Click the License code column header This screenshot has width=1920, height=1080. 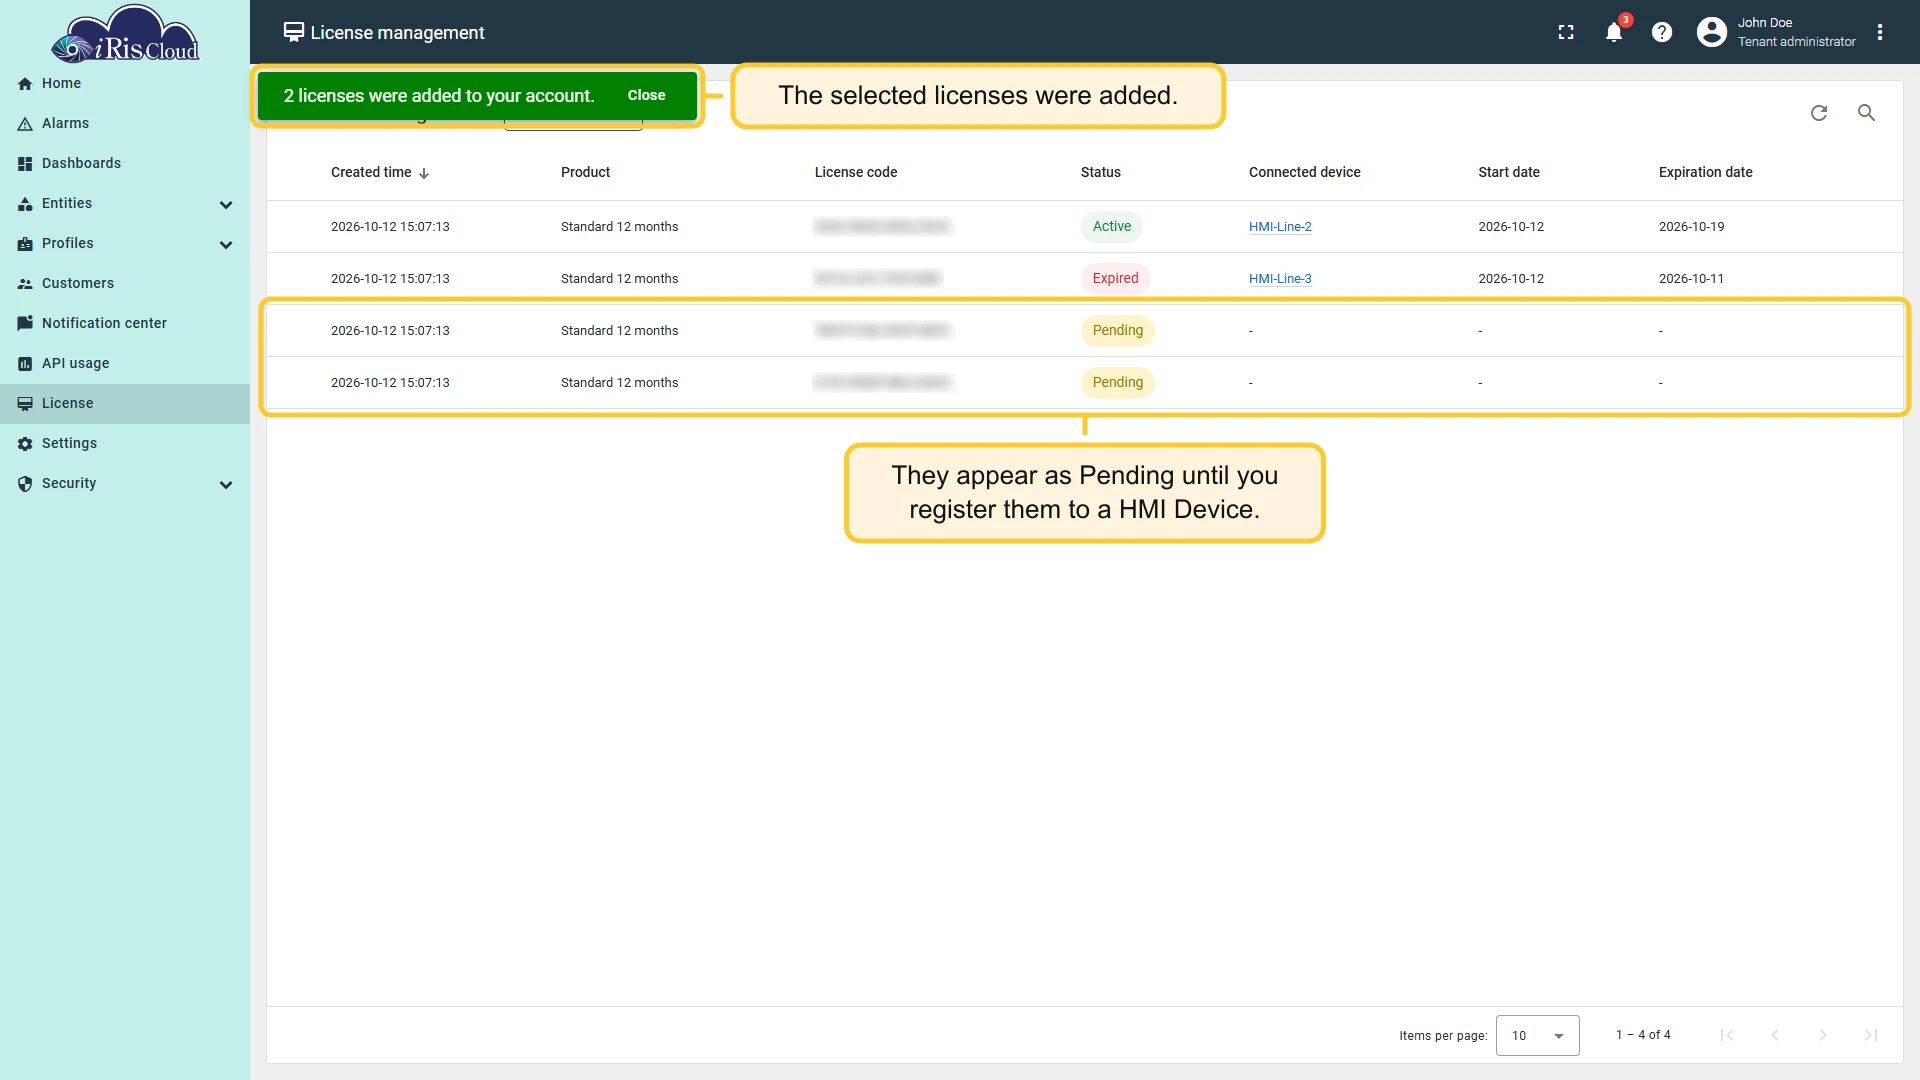coord(855,172)
